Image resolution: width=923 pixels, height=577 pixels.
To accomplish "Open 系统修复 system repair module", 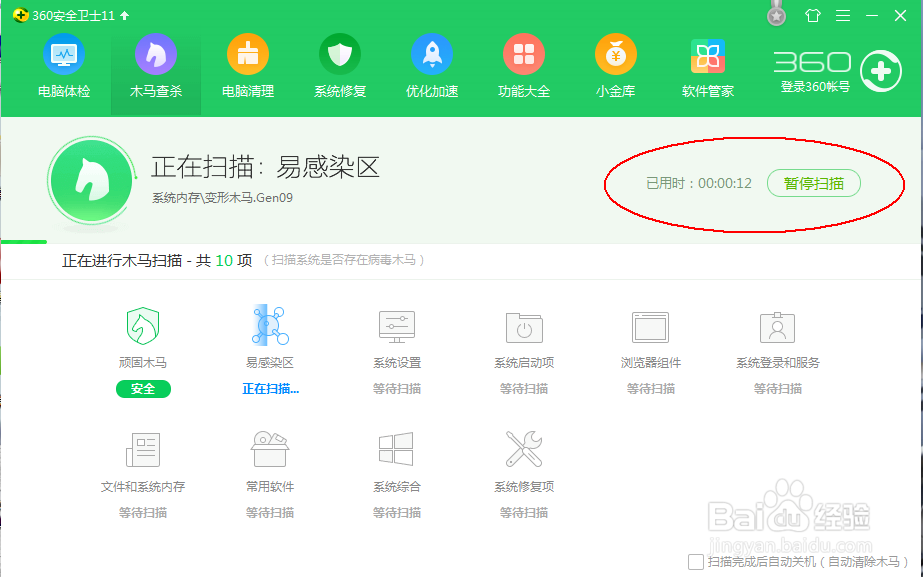I will (340, 66).
